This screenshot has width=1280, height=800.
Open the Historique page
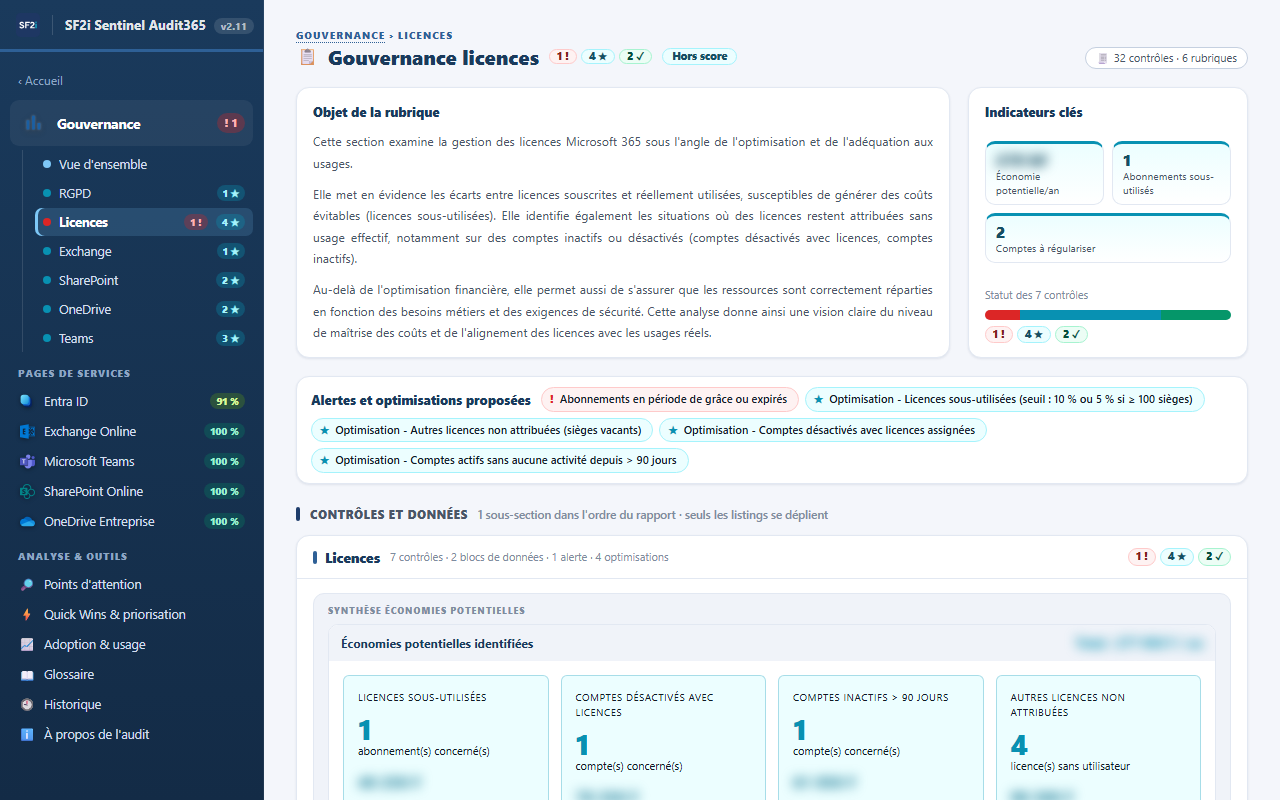tap(132, 704)
